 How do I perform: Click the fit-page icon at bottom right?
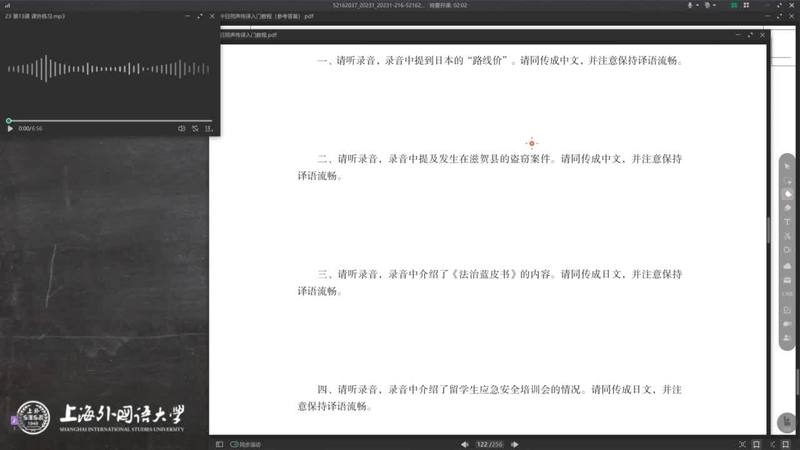756,443
